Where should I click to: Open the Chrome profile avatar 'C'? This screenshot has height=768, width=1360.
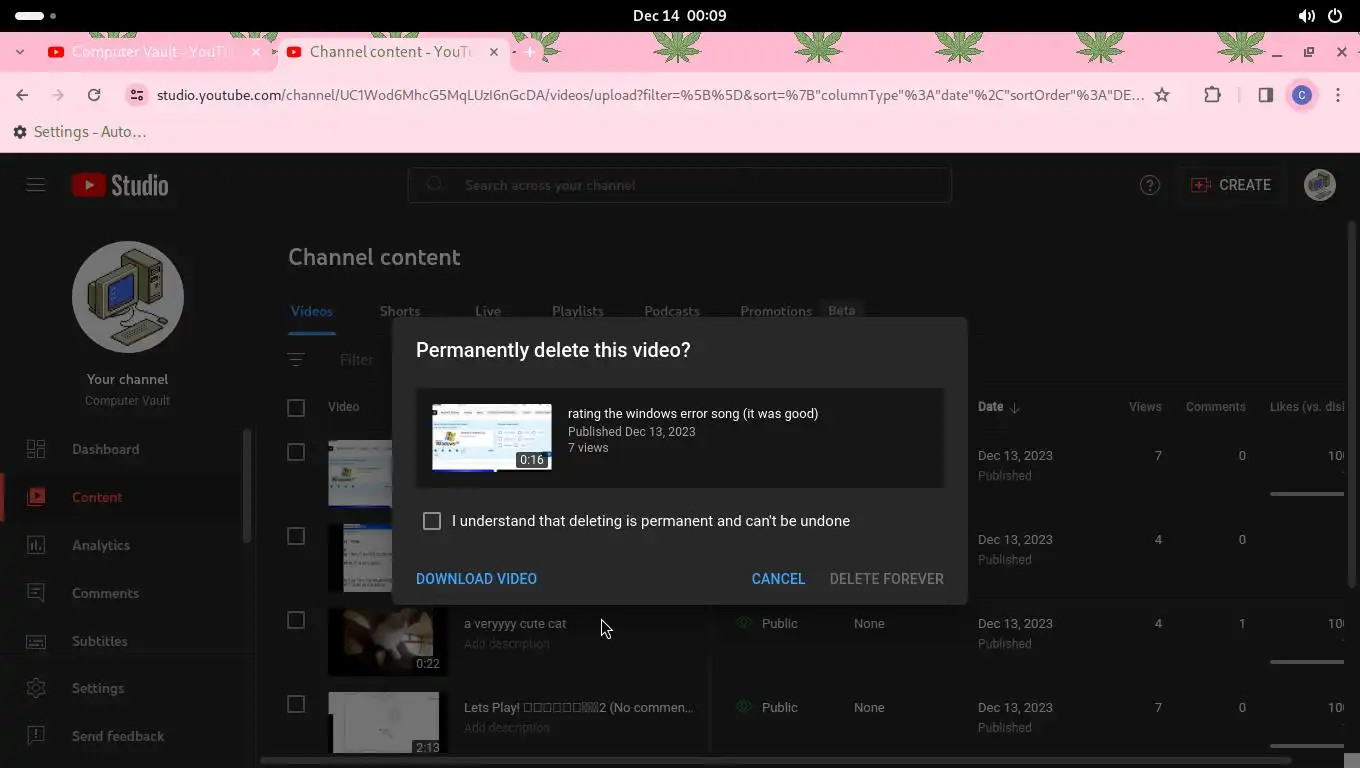coord(1302,95)
